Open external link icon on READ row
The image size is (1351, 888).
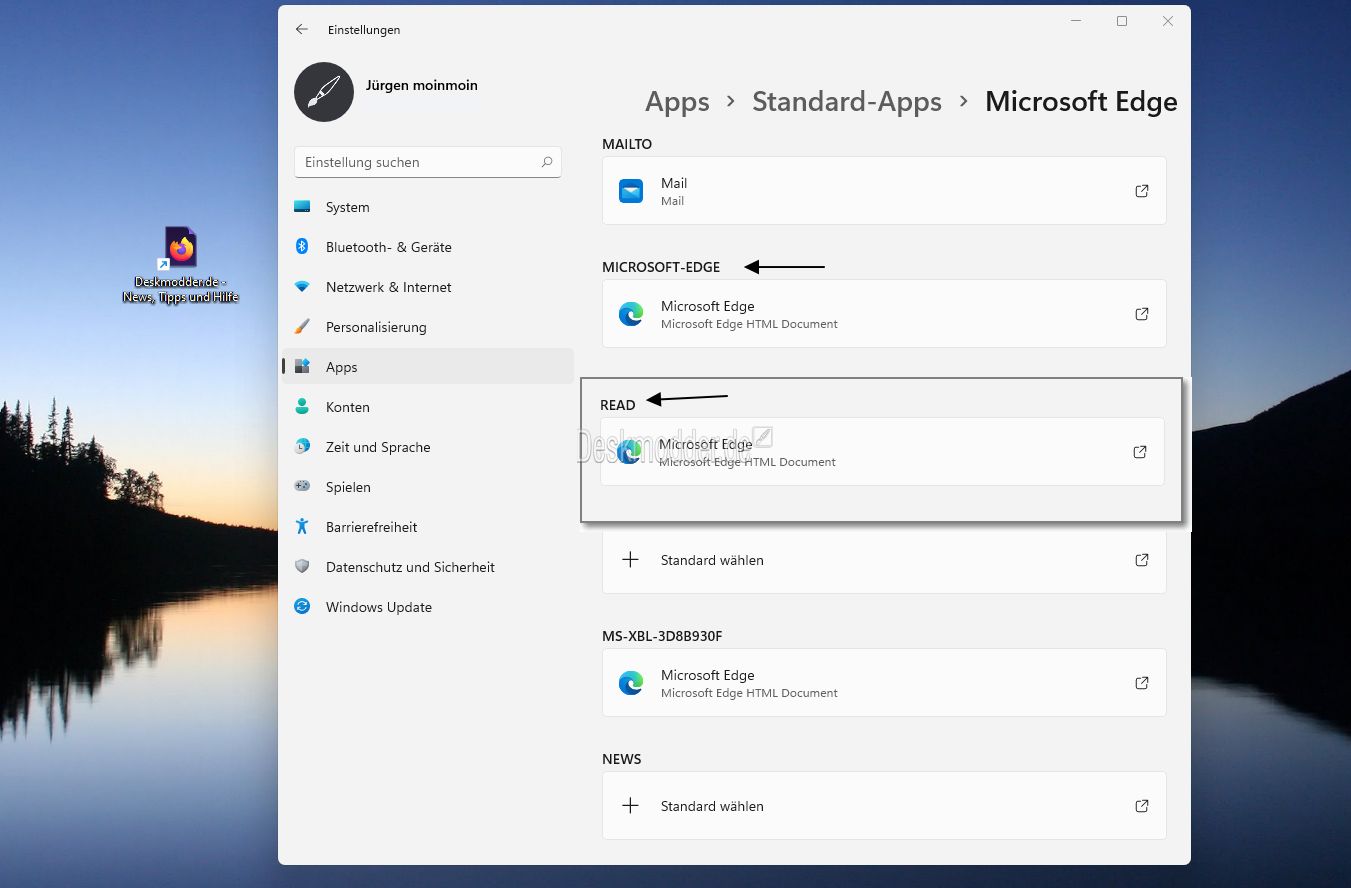tap(1140, 452)
